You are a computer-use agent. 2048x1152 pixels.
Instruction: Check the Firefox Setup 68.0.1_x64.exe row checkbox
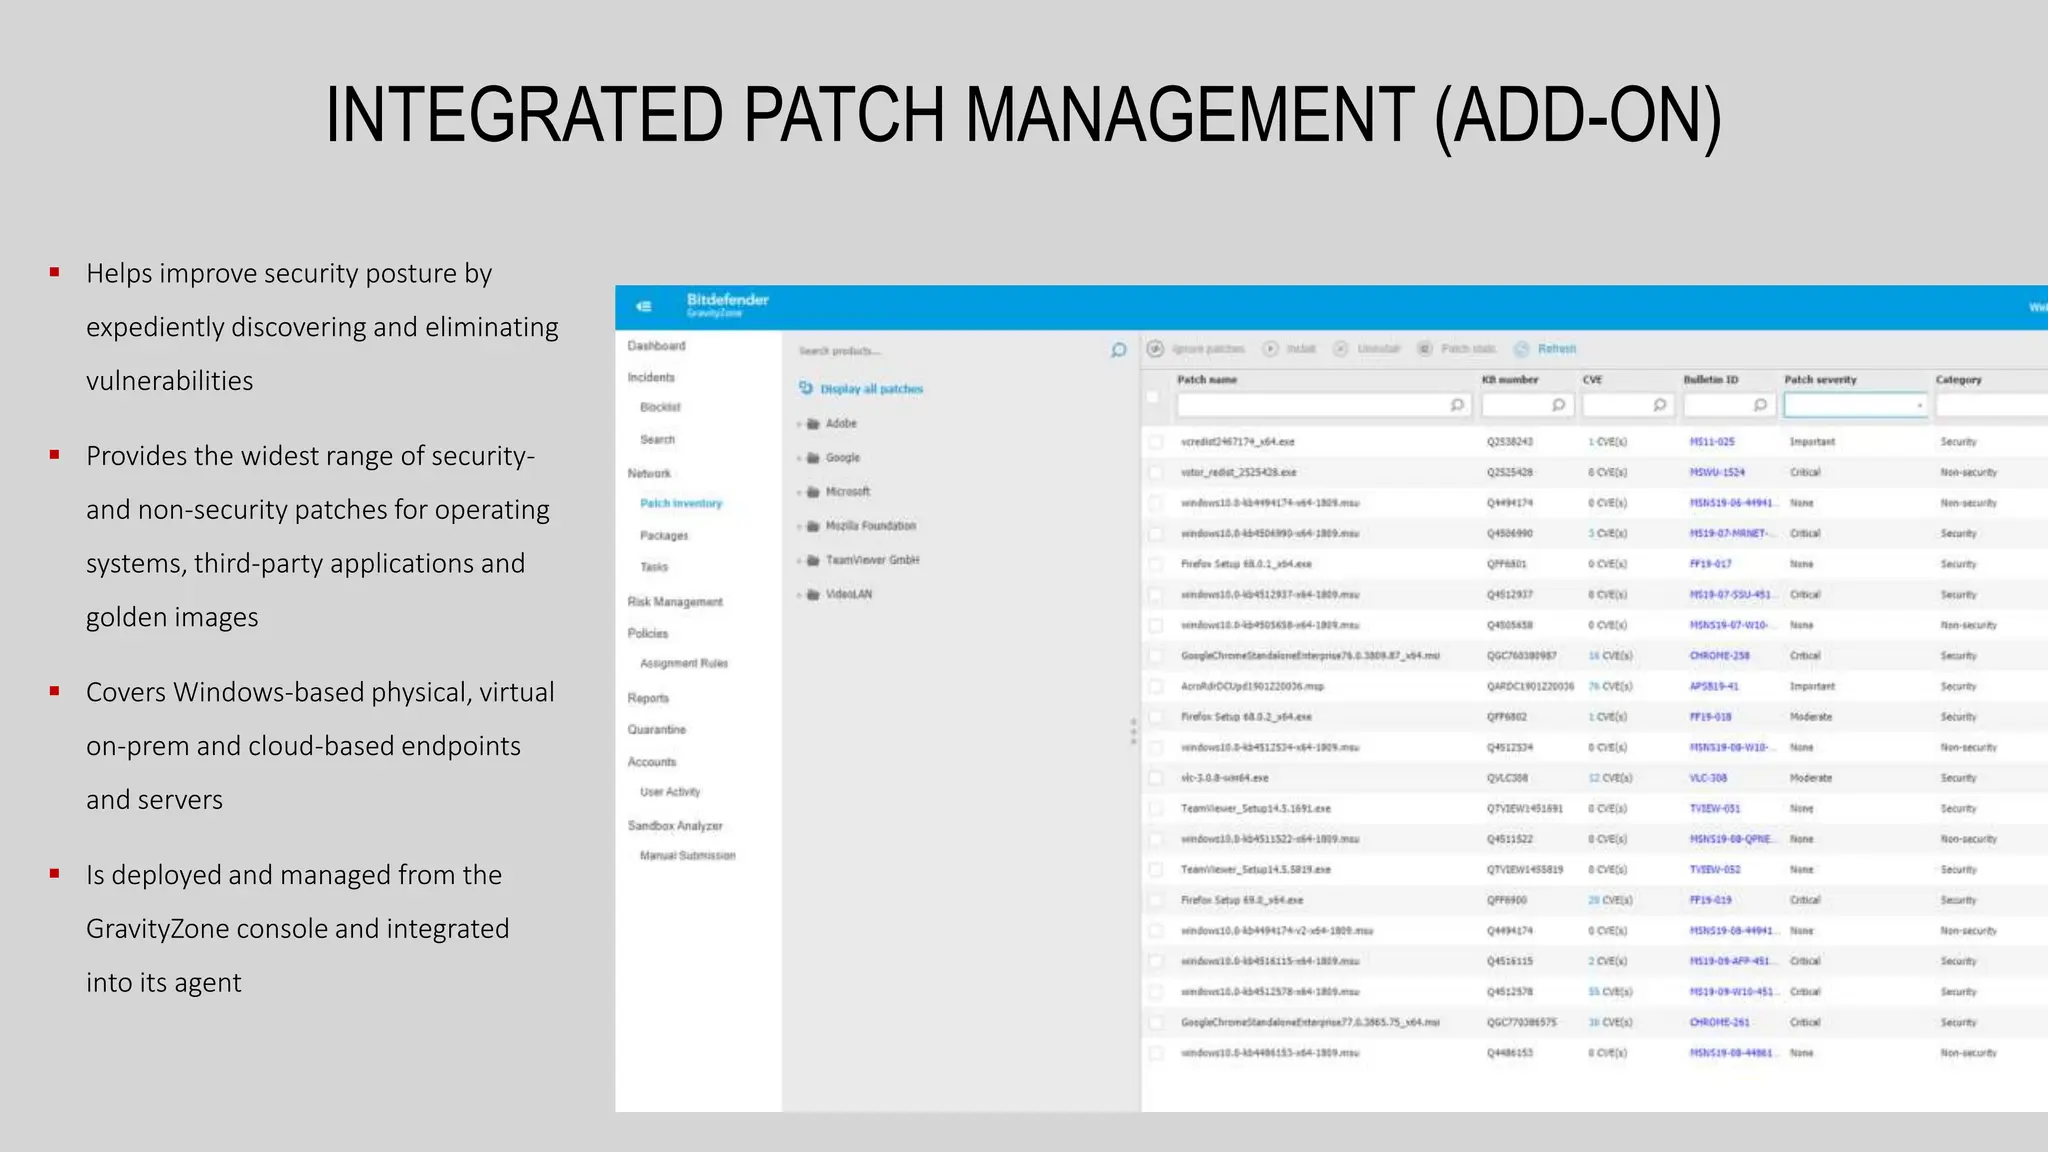click(x=1156, y=564)
